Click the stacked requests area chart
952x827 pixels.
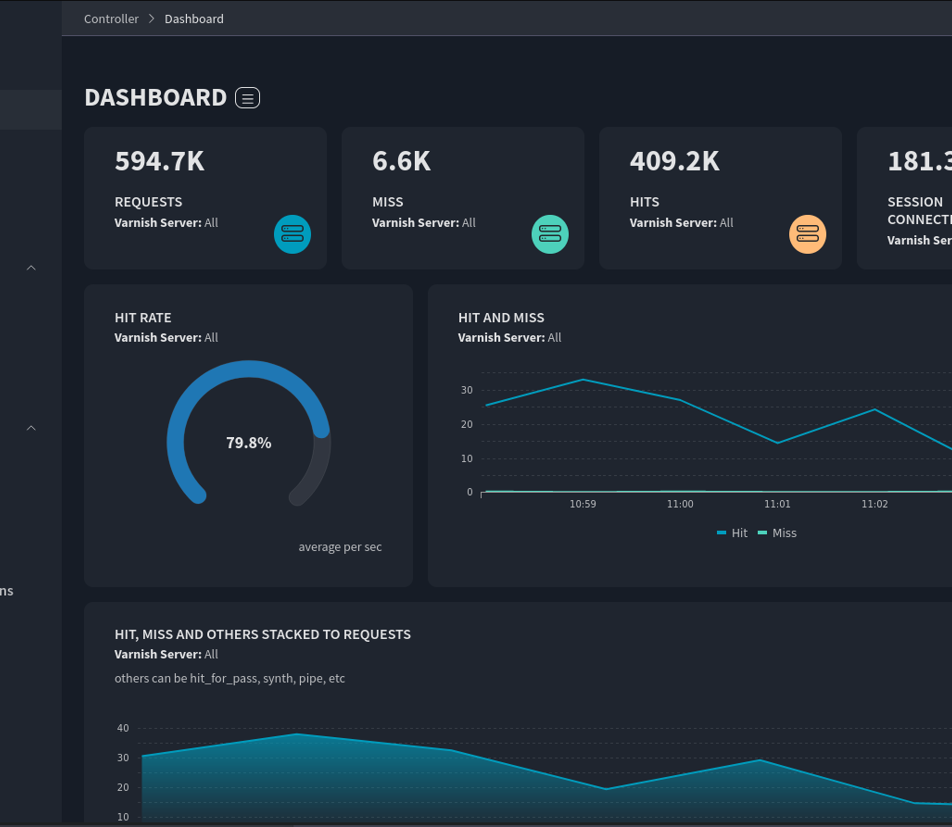(x=500, y=780)
